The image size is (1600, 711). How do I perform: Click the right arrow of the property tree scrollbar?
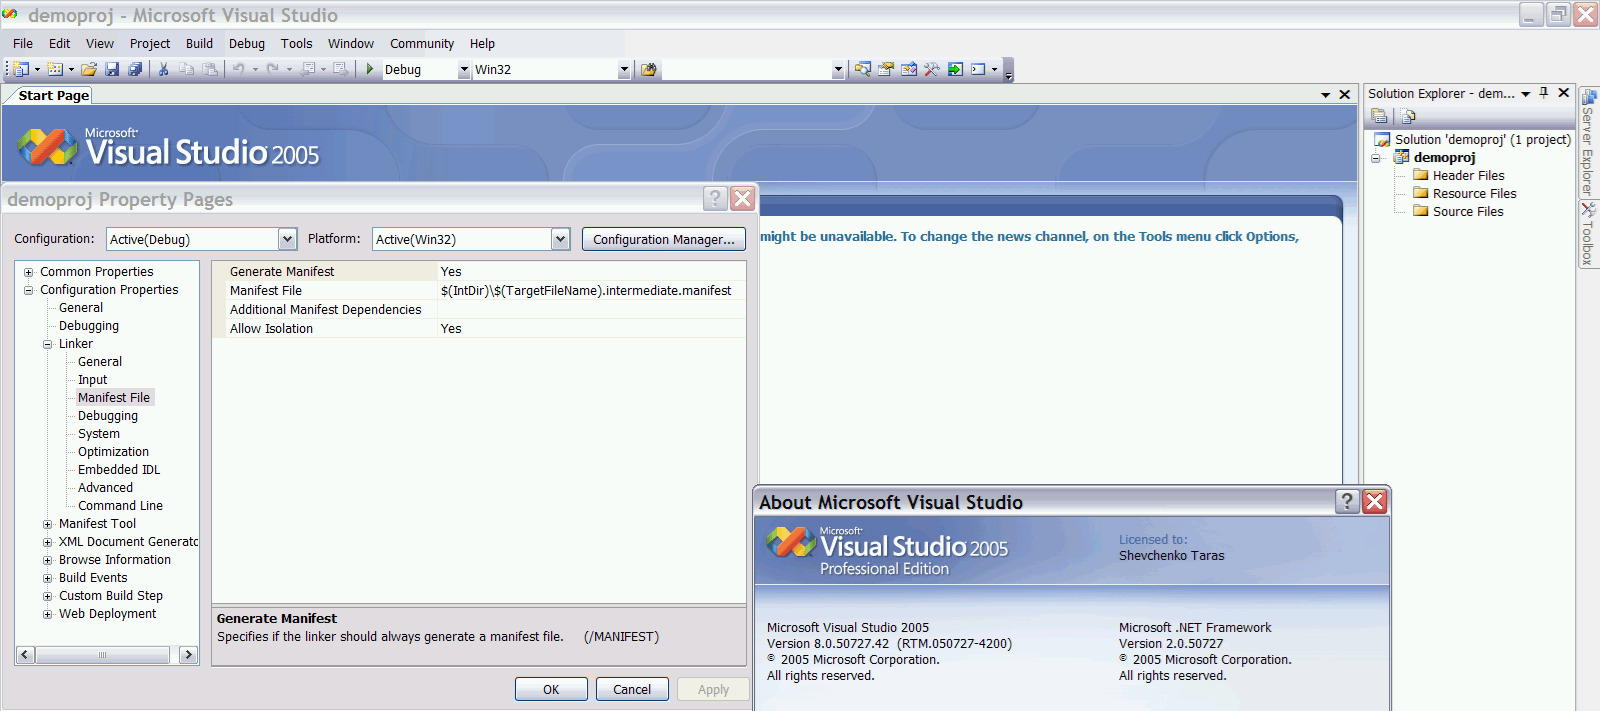click(188, 655)
